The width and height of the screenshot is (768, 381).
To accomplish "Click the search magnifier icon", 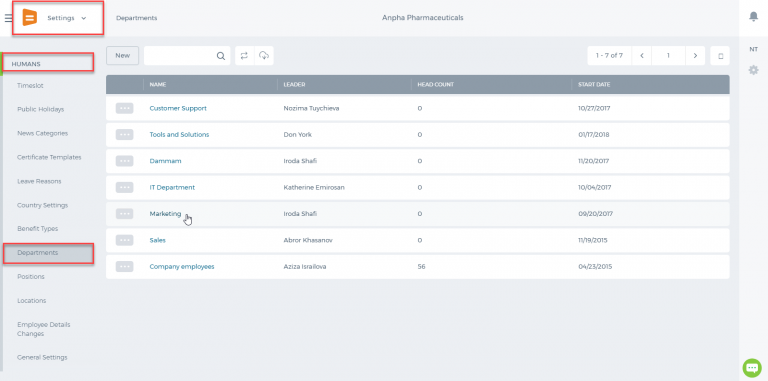I will tap(221, 56).
